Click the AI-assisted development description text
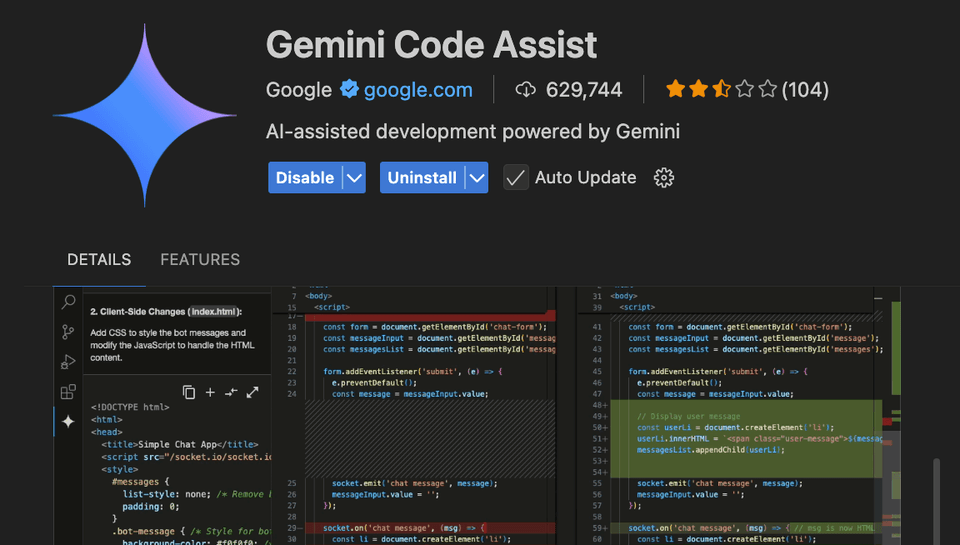 pyautogui.click(x=473, y=132)
